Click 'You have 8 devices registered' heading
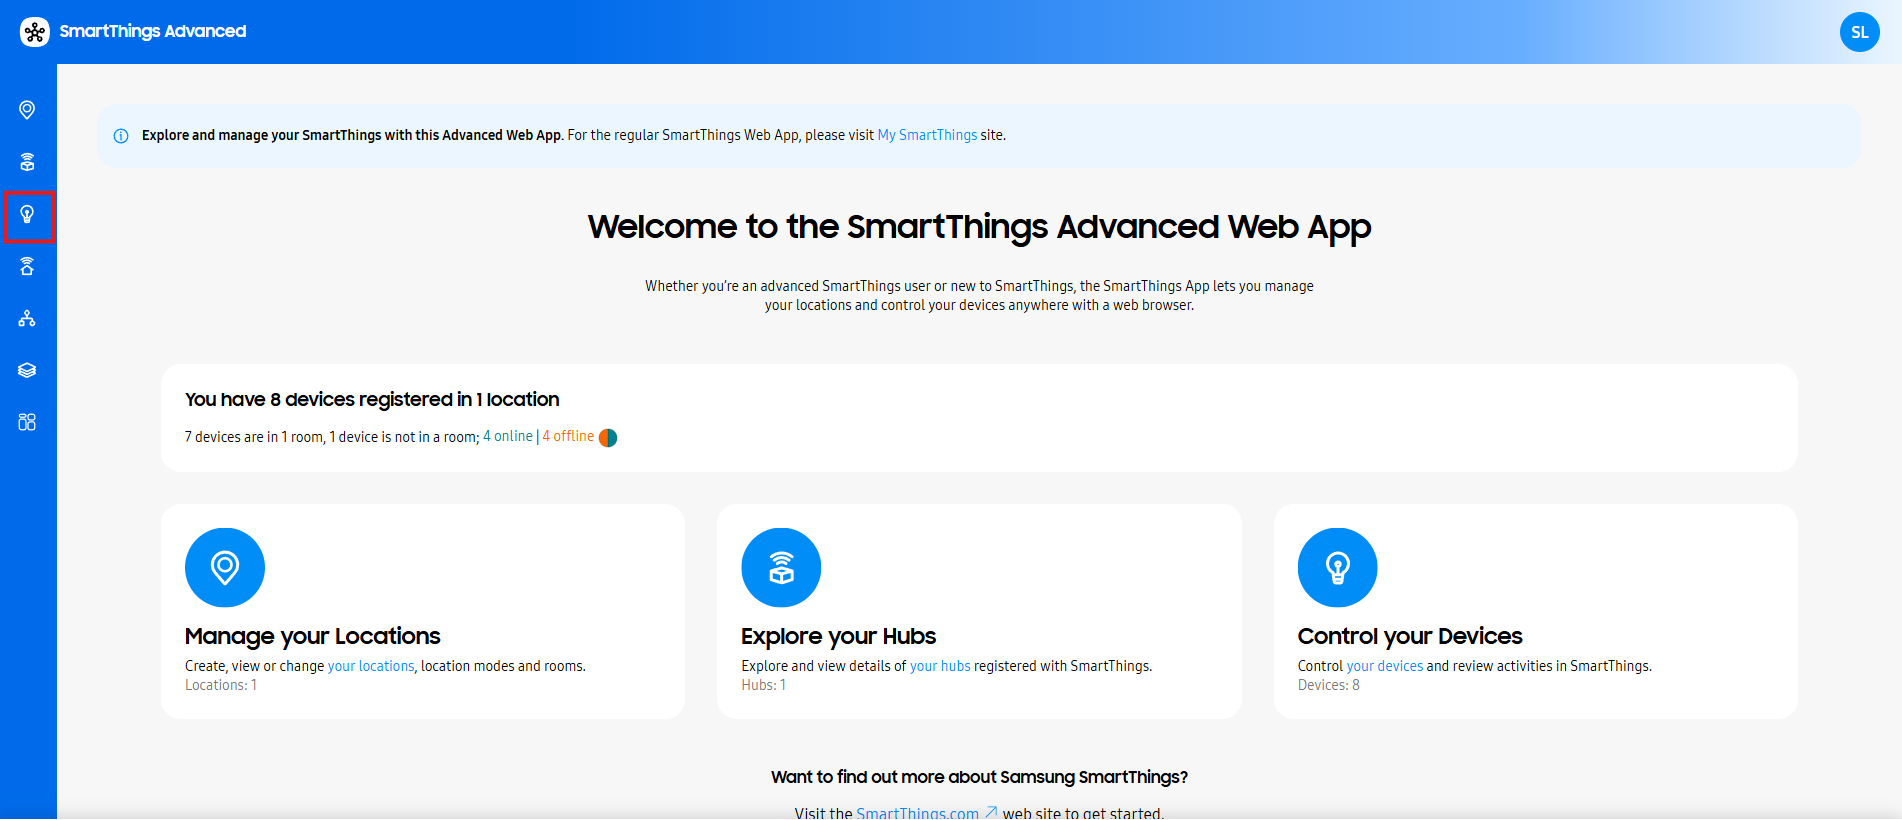1902x820 pixels. [372, 399]
